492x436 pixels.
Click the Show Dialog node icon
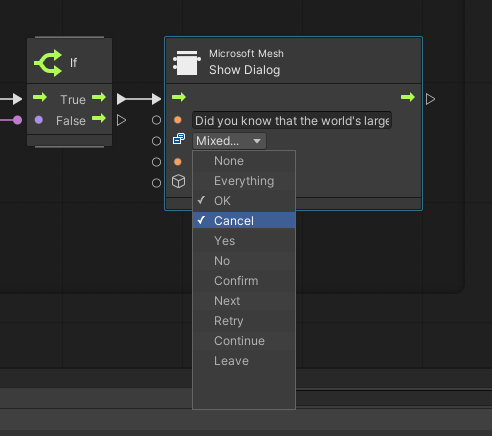click(187, 63)
